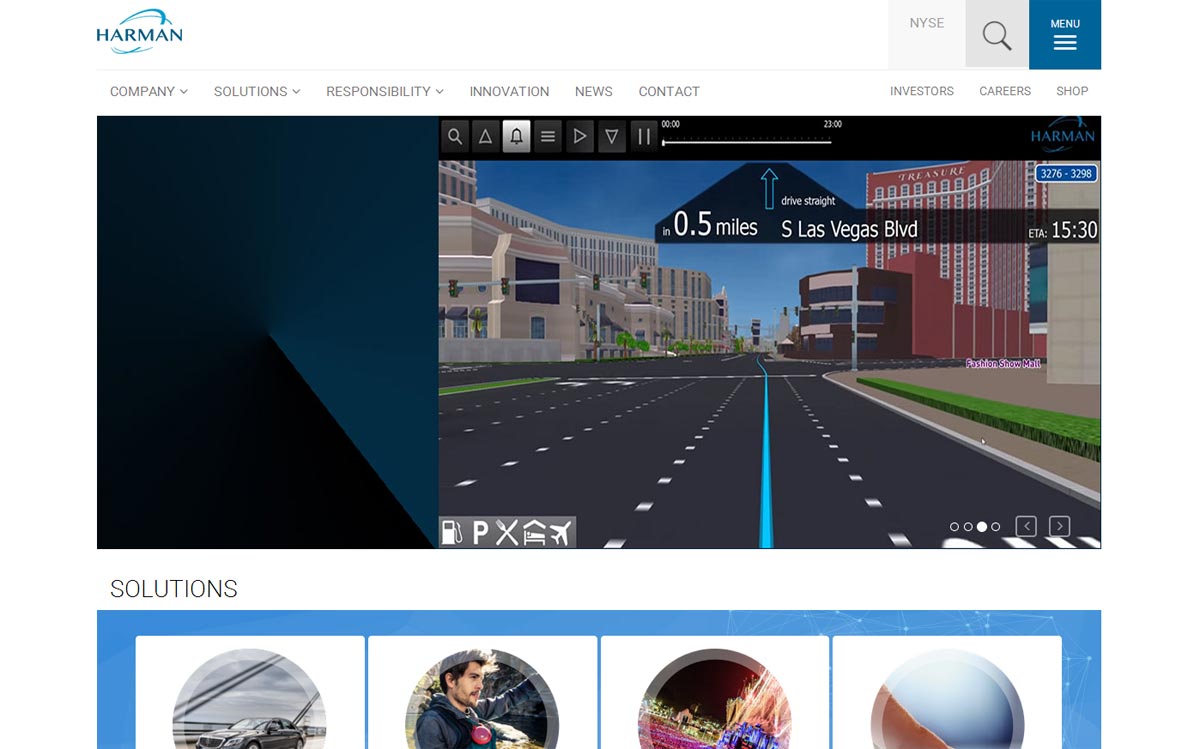1200x749 pixels.
Task: Open the blue sphere solution card
Action: tap(947, 692)
